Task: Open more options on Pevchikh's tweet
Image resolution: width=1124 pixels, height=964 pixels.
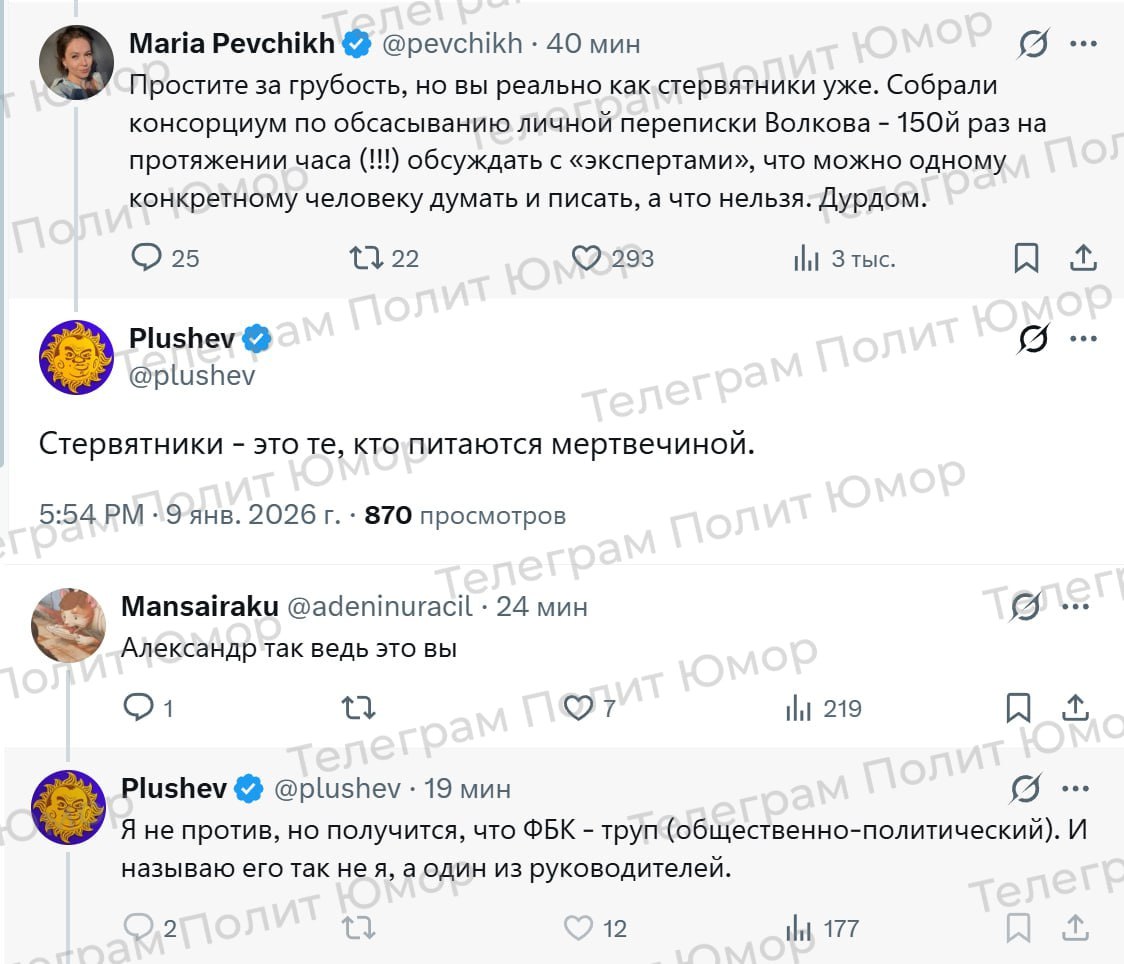Action: point(1084,44)
